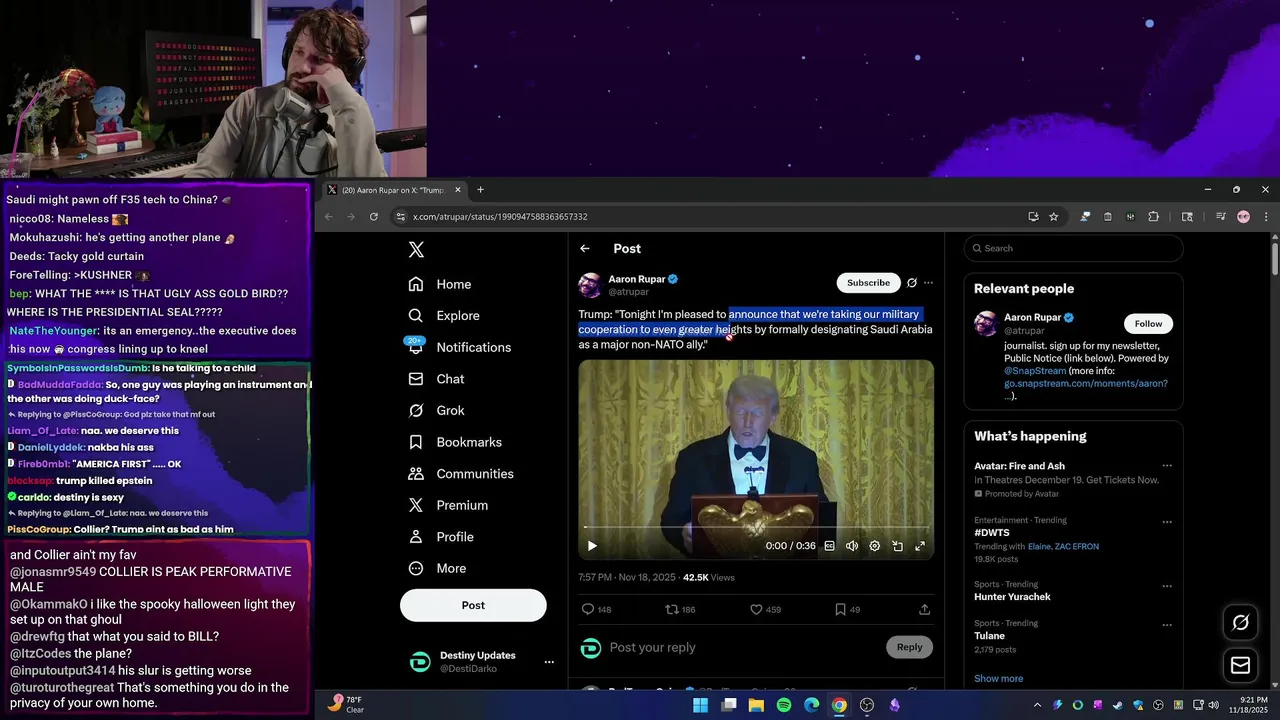Screen dimensions: 1280x720
Task: Click Show more under What's happening
Action: tap(998, 679)
